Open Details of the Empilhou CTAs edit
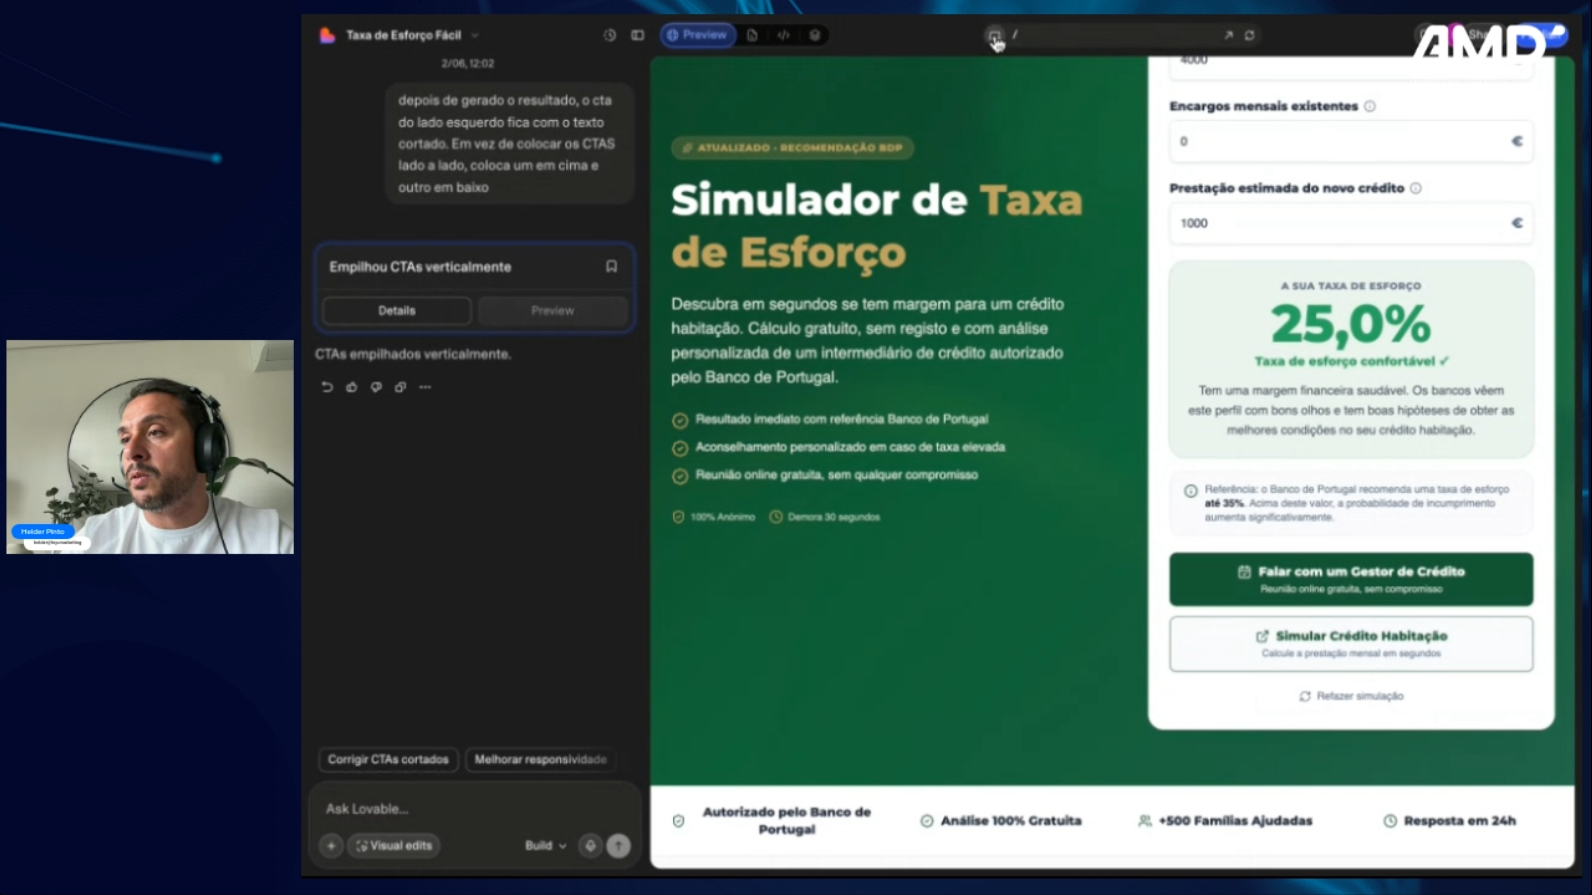The width and height of the screenshot is (1592, 895). 397,311
